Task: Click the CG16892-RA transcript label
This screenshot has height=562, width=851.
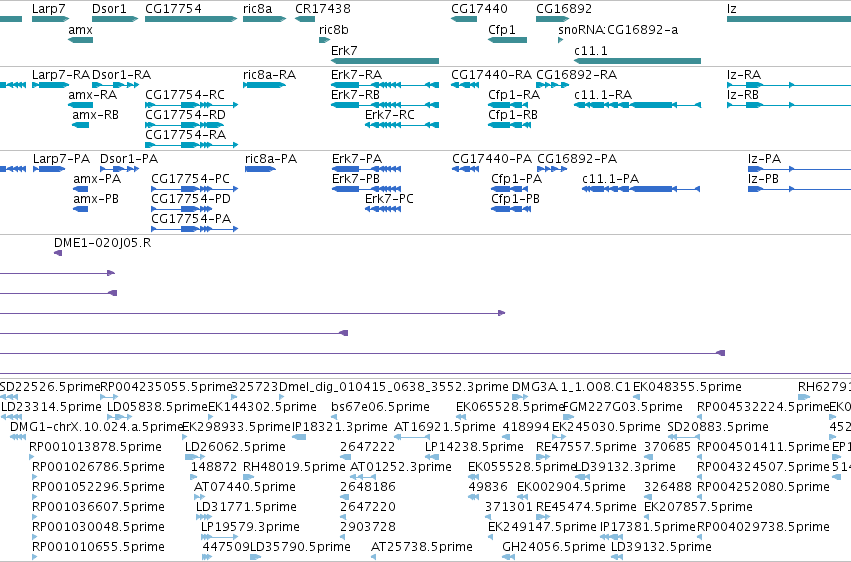Action: 576,74
